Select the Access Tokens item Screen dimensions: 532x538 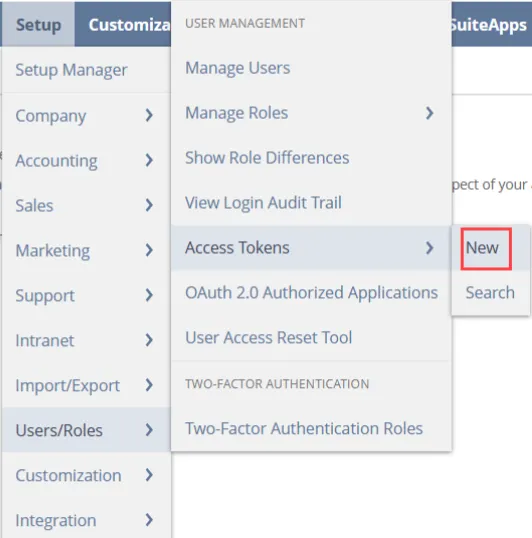pyautogui.click(x=311, y=247)
